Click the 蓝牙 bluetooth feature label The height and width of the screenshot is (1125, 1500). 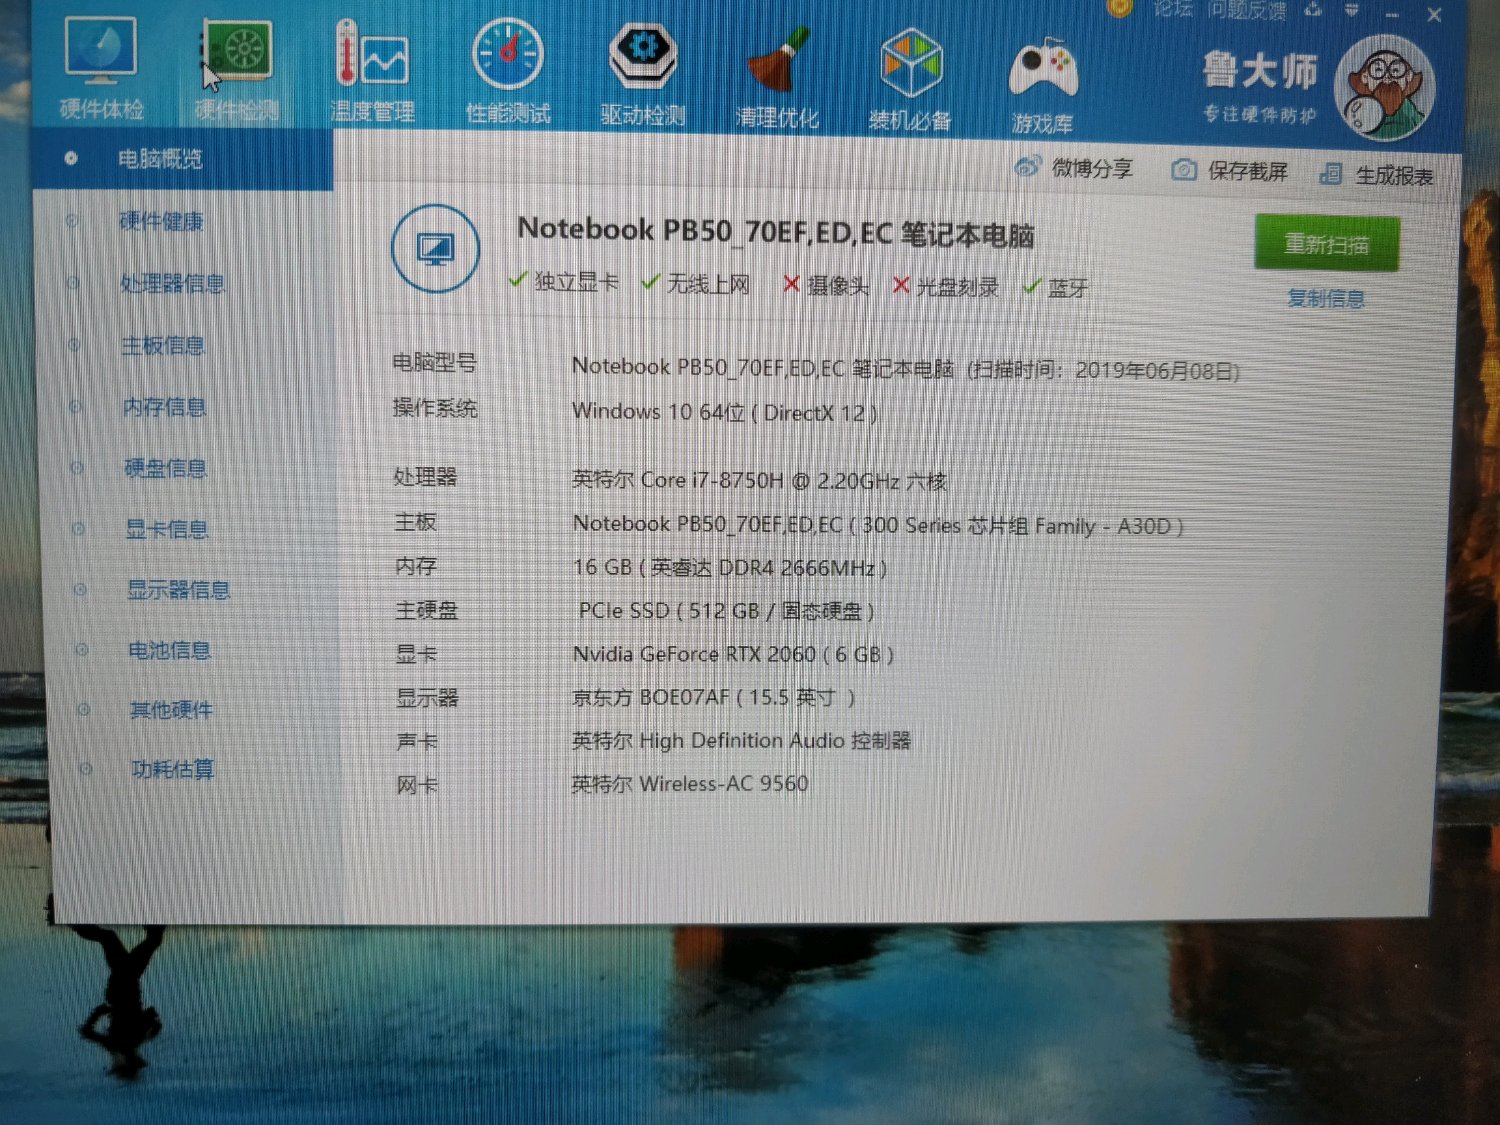pos(1068,289)
